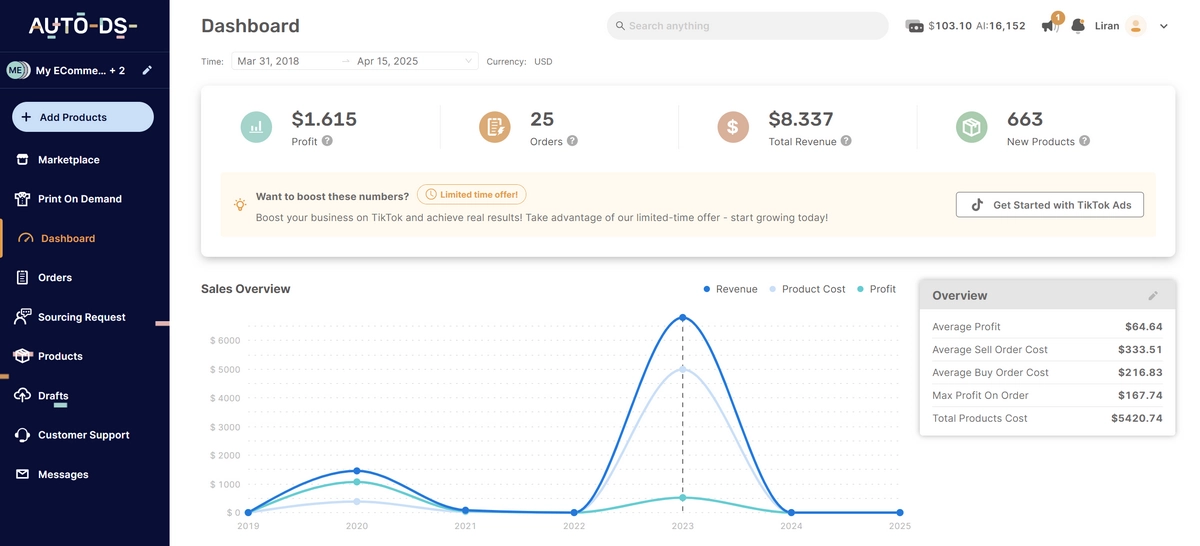This screenshot has height=546, width=1200.
Task: Click the Orders clipboard icon
Action: 22,277
